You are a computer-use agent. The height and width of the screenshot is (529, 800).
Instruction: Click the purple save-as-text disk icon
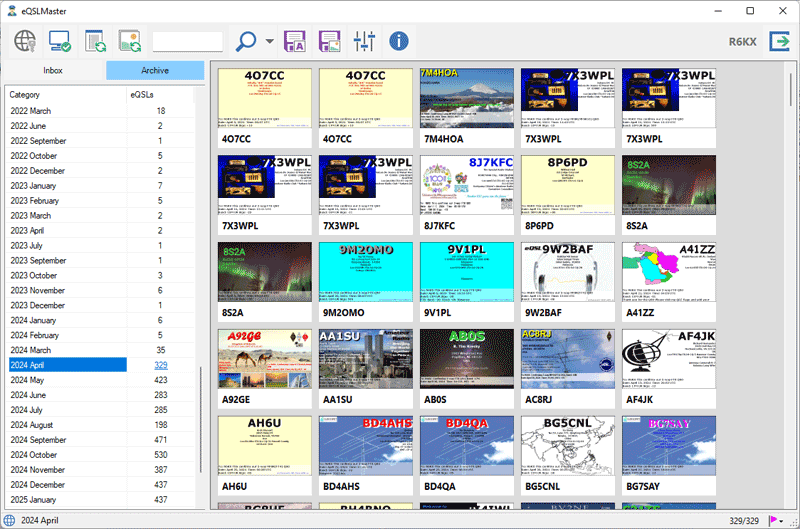click(295, 41)
